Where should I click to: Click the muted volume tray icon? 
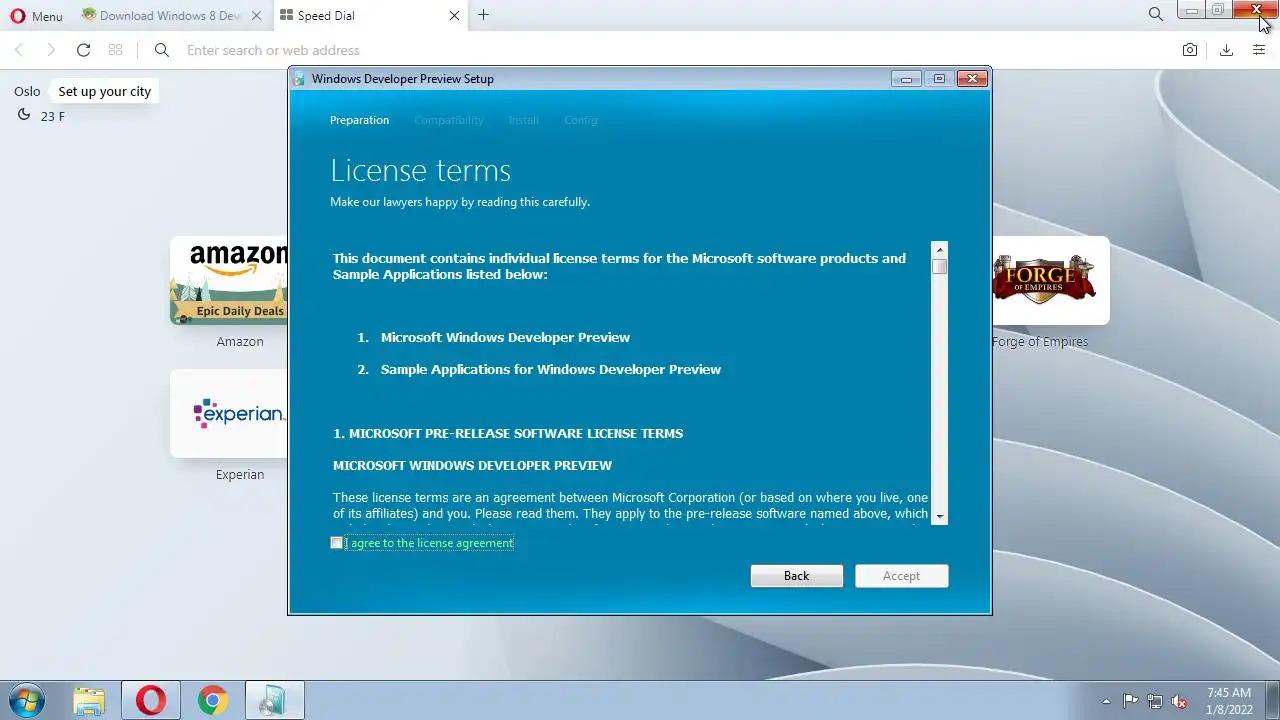click(x=1179, y=701)
